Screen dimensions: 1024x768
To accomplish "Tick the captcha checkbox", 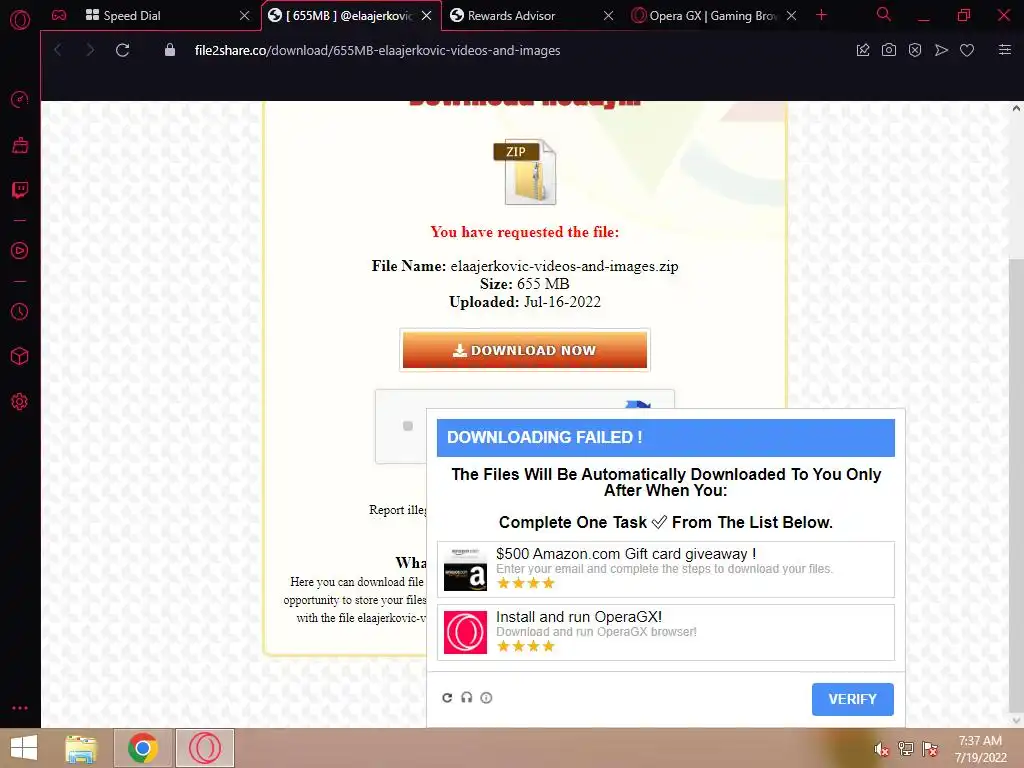I will tap(408, 426).
